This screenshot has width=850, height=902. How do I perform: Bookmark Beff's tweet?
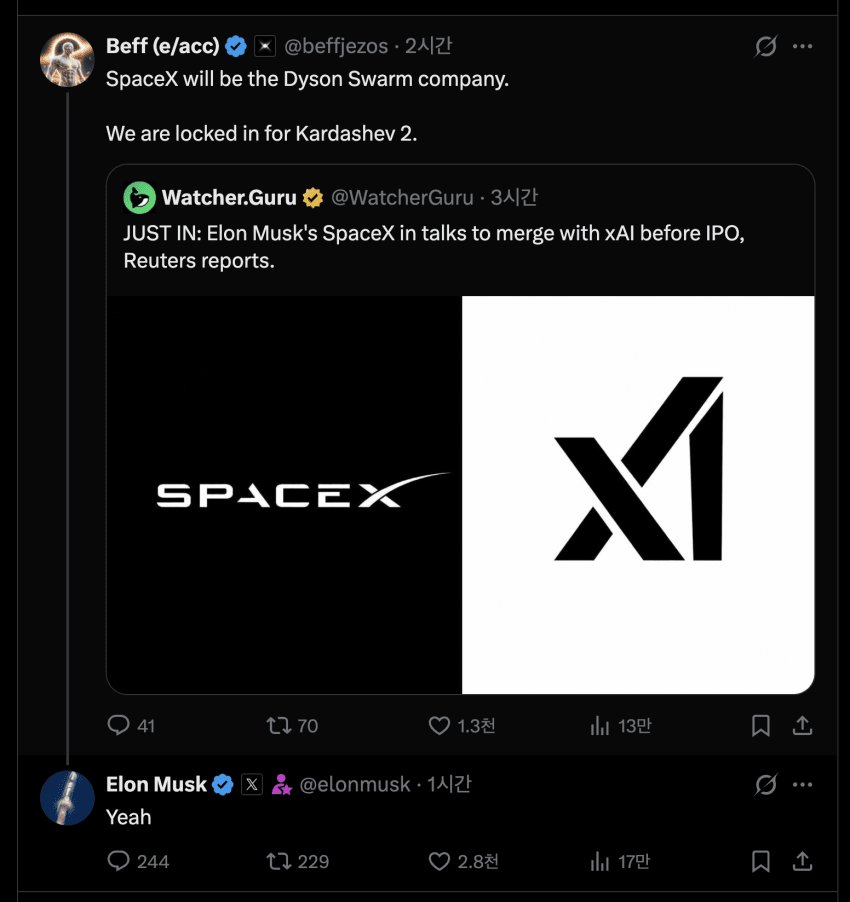760,725
